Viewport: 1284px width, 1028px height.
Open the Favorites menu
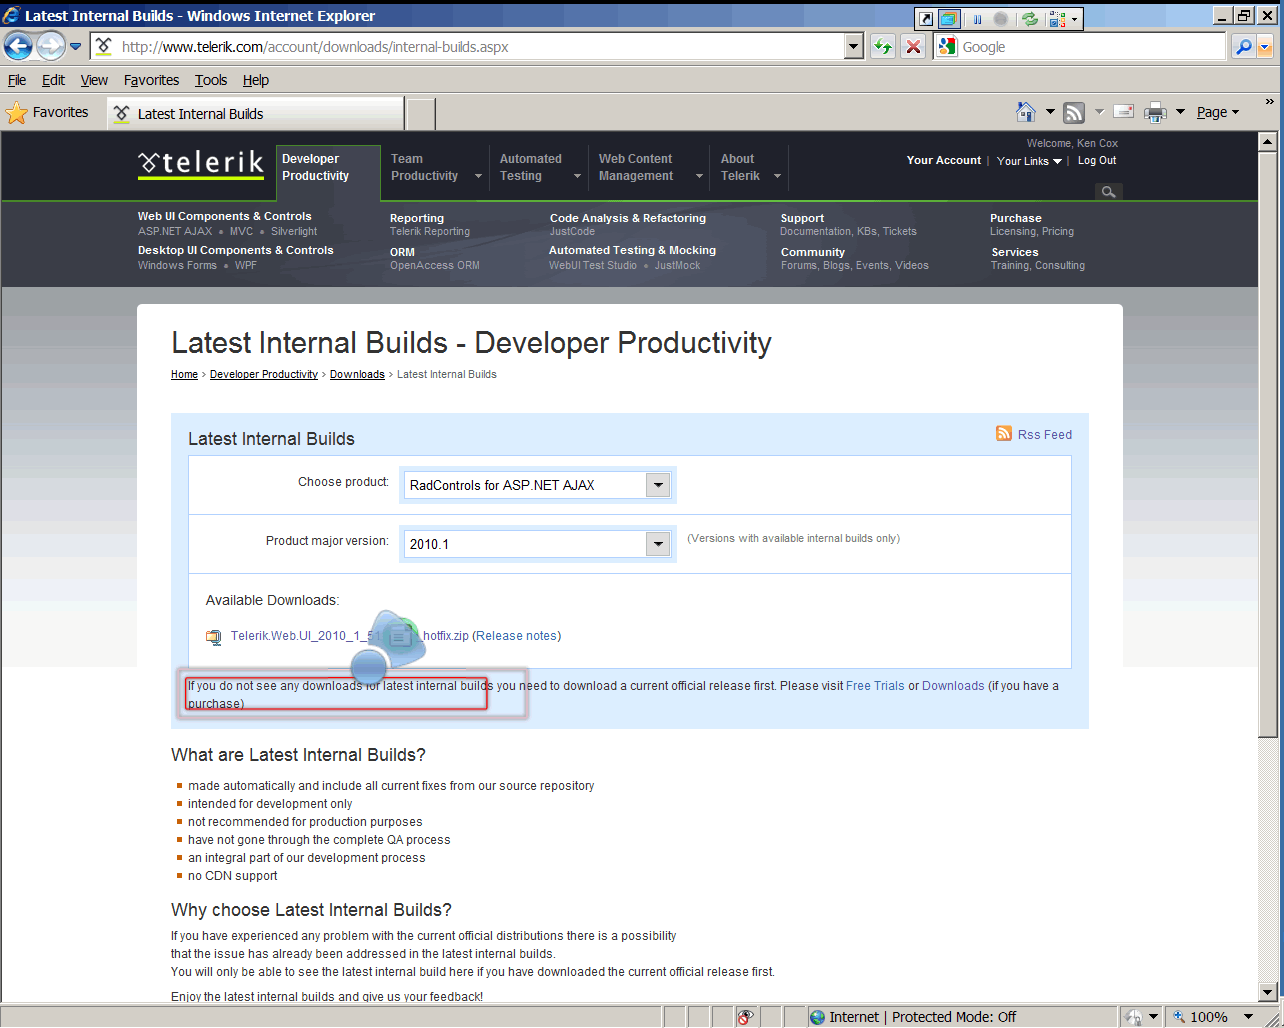[x=151, y=80]
